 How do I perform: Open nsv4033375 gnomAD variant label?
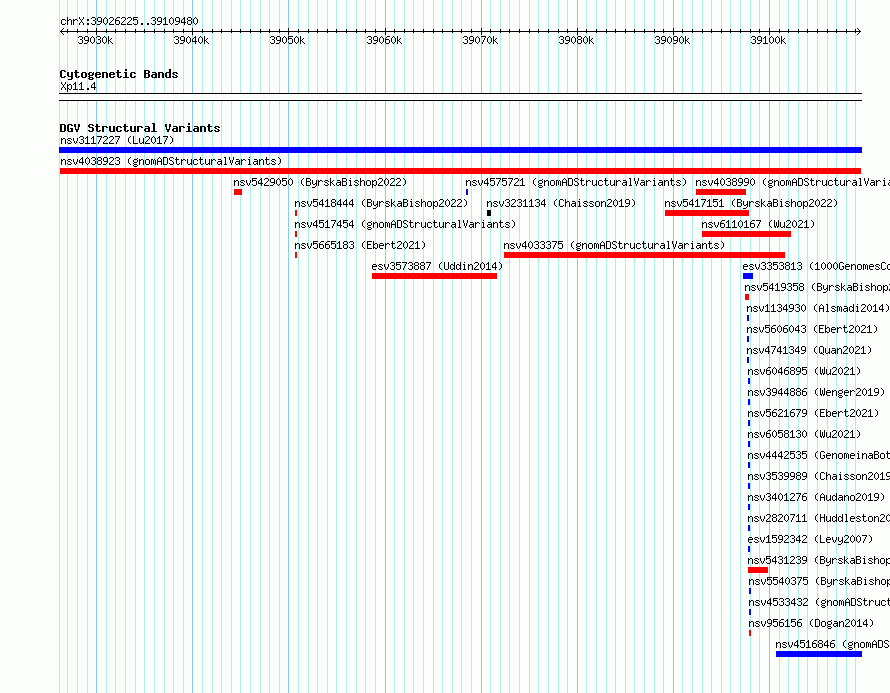click(x=614, y=245)
